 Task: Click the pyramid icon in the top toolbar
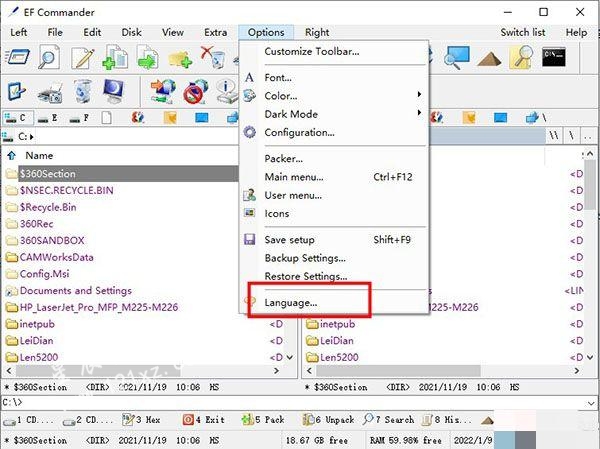pos(489,59)
